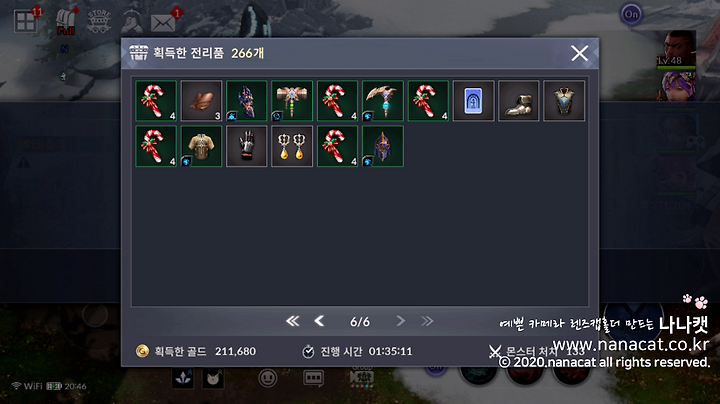The height and width of the screenshot is (404, 720).
Task: Jump to the last loot page
Action: tap(427, 321)
